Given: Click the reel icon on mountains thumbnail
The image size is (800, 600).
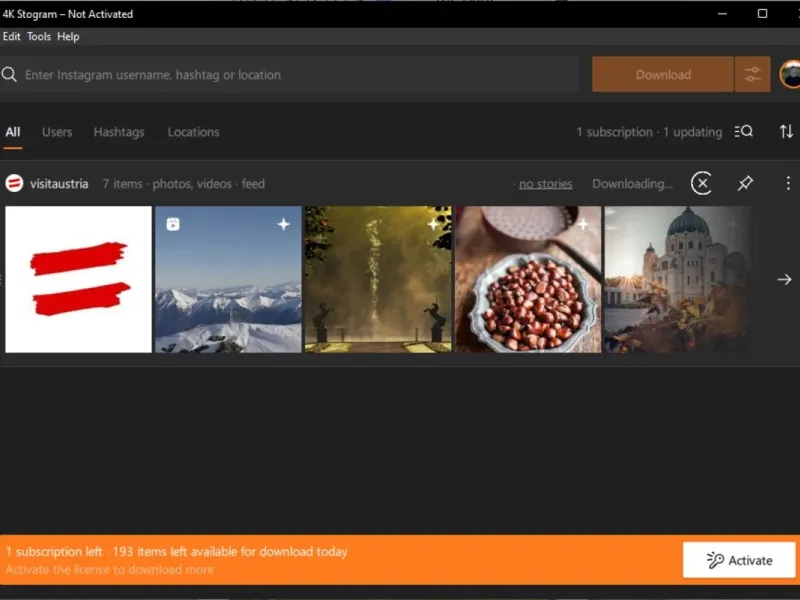Looking at the screenshot, I should [173, 224].
